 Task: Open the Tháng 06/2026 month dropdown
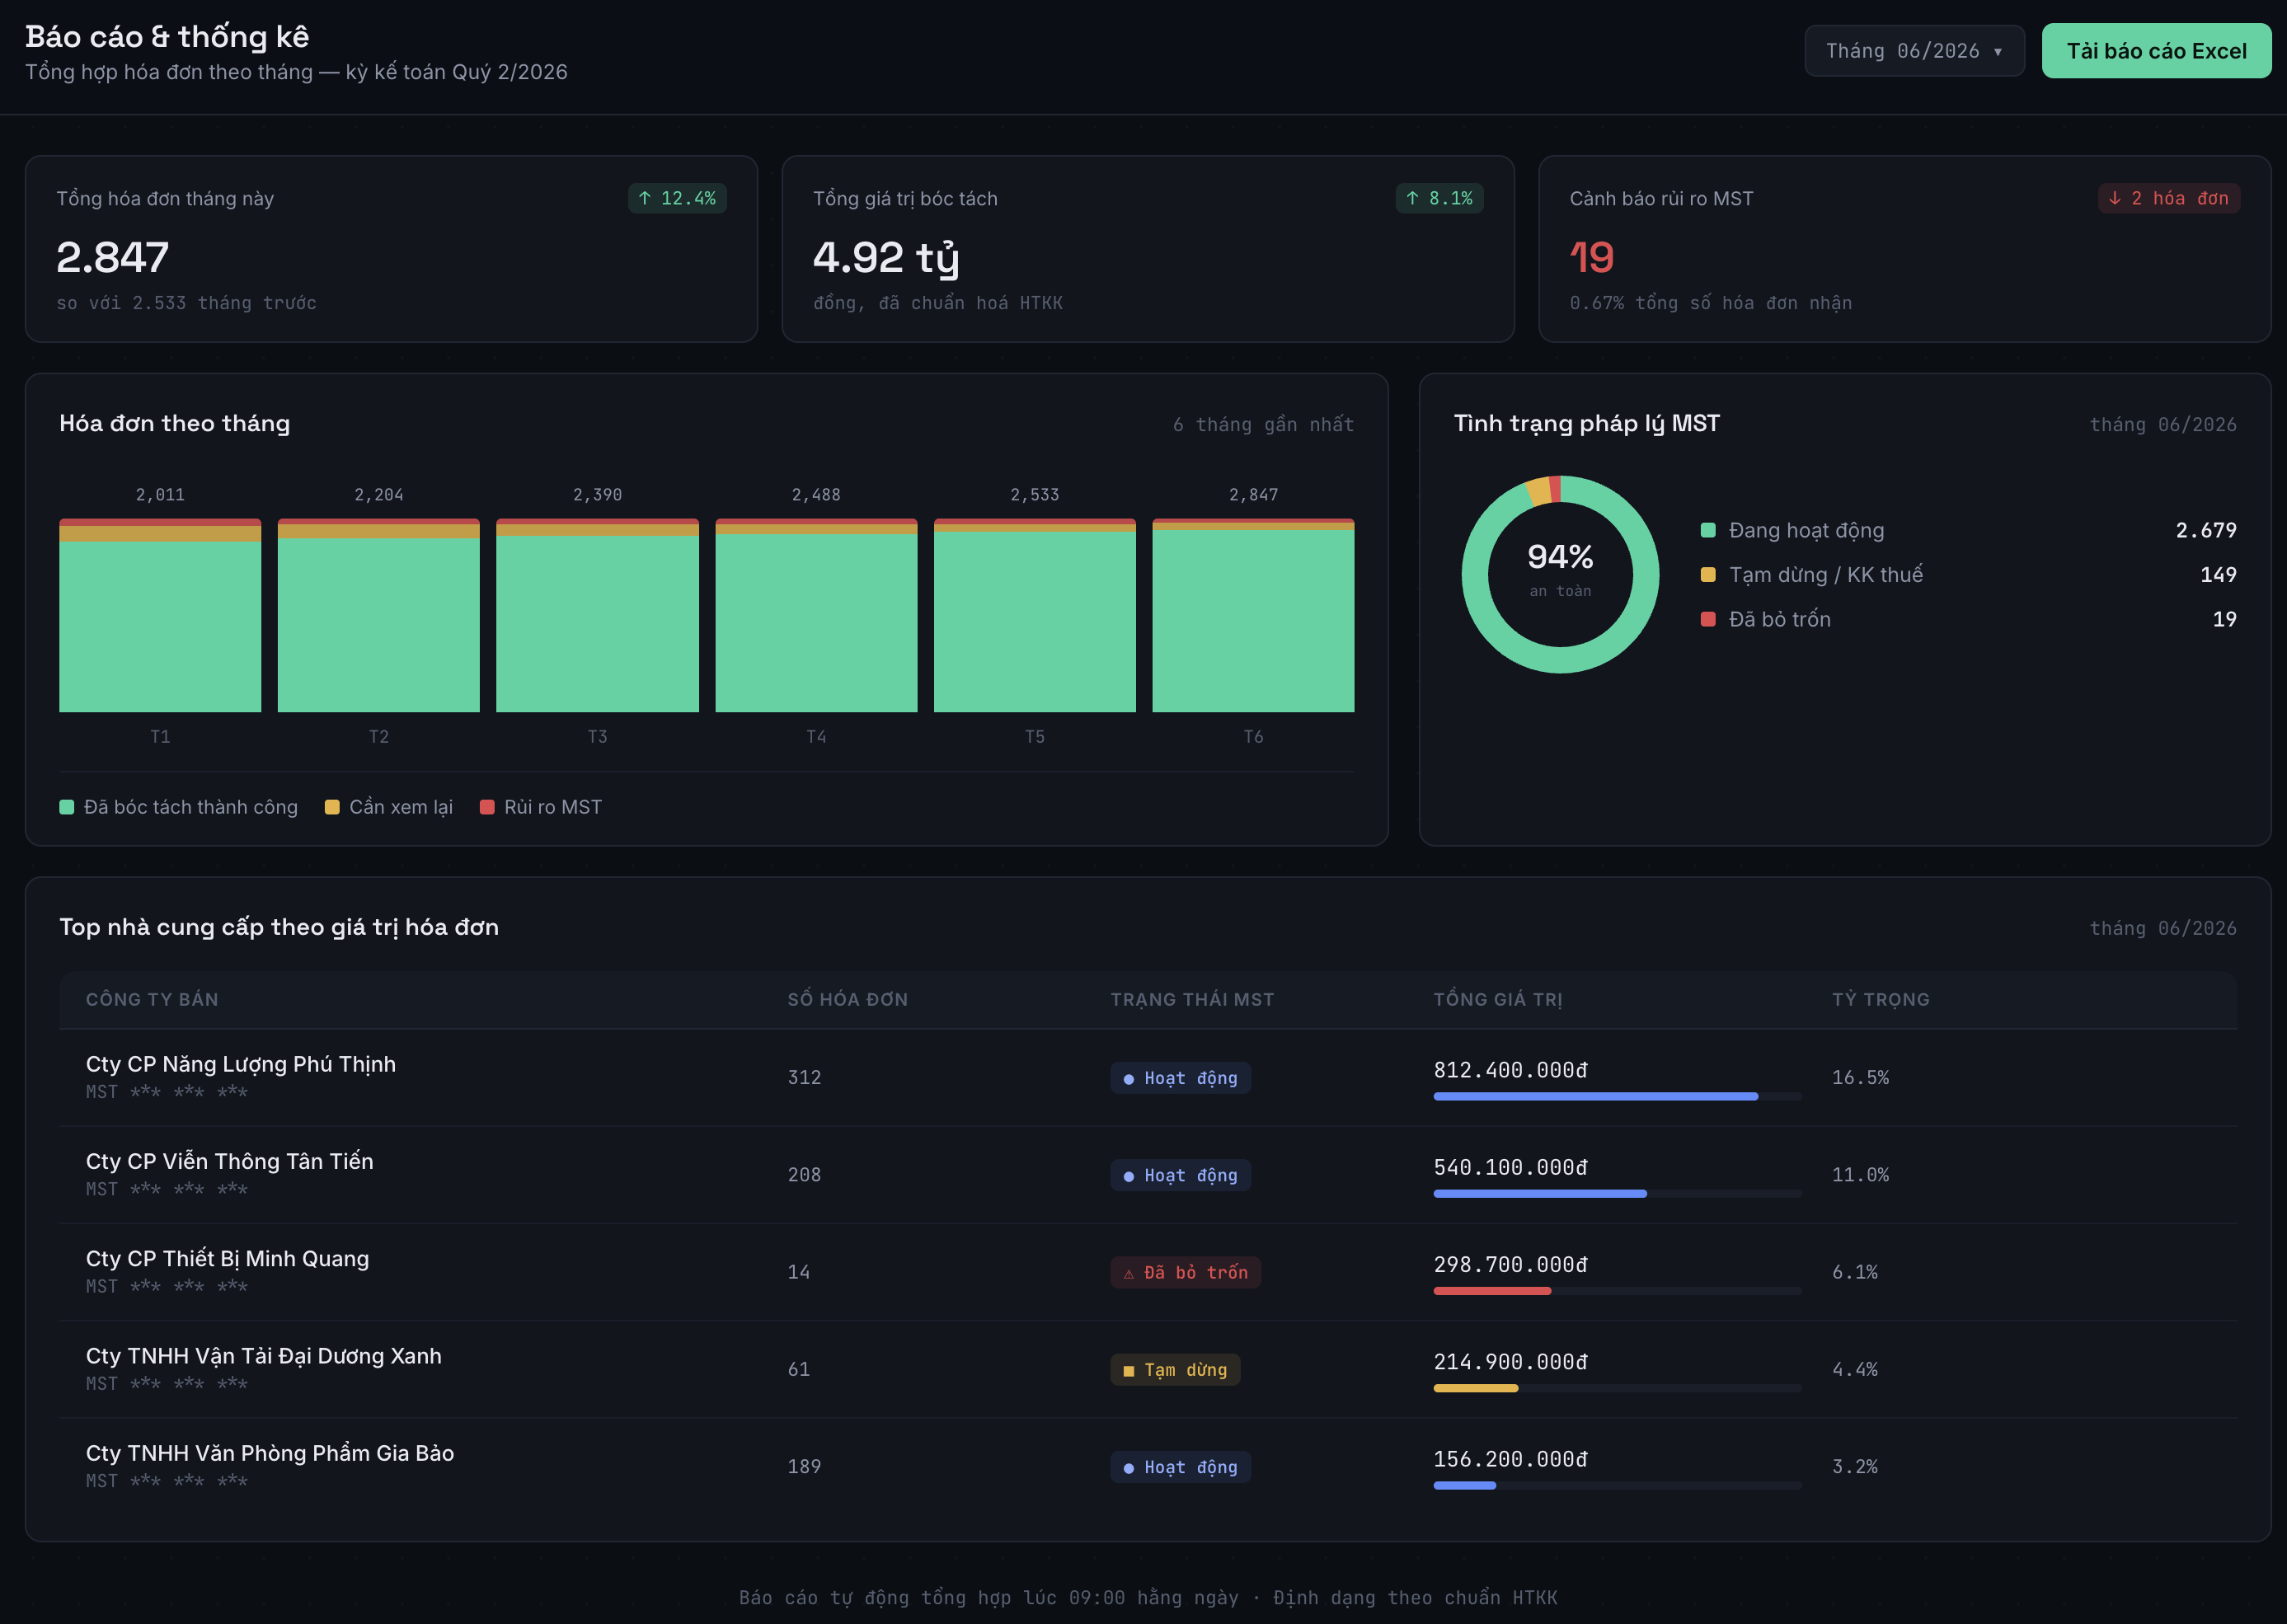1914,51
